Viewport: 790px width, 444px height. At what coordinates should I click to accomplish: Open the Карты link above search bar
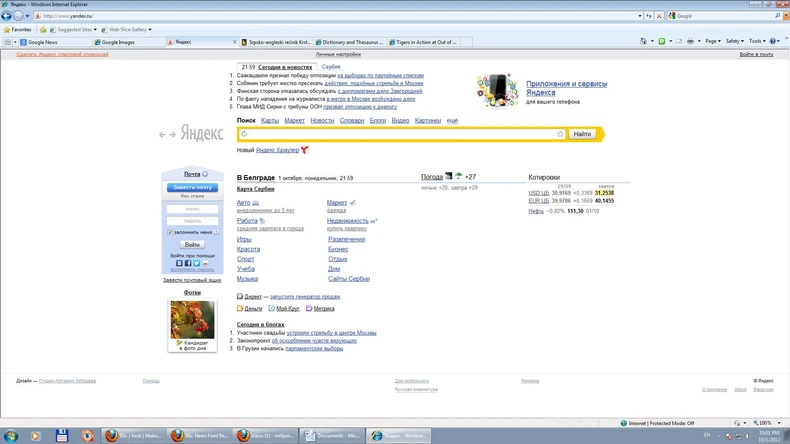(x=270, y=120)
